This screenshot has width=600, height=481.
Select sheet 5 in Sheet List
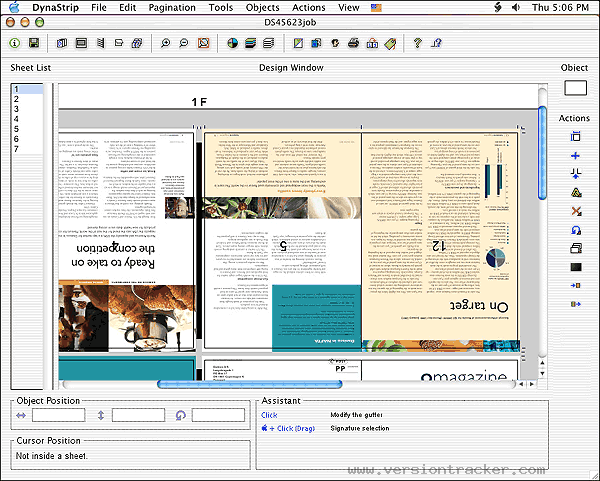(28, 129)
